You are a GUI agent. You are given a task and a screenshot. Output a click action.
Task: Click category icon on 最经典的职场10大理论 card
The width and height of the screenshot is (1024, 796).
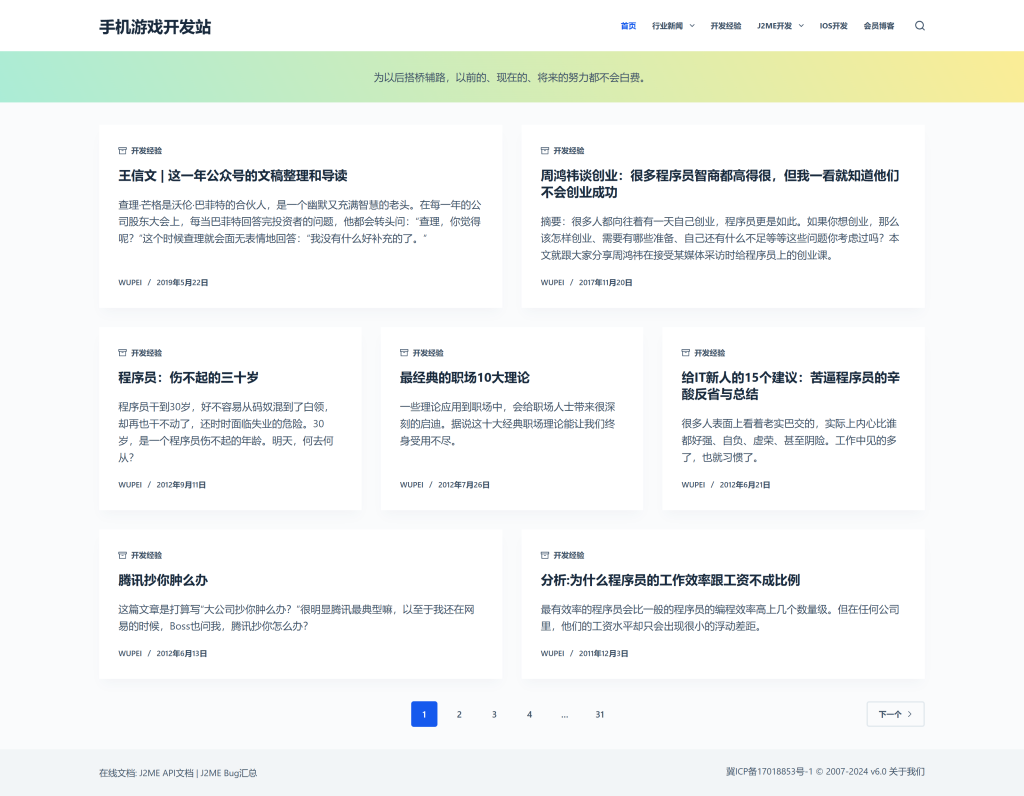pos(404,353)
